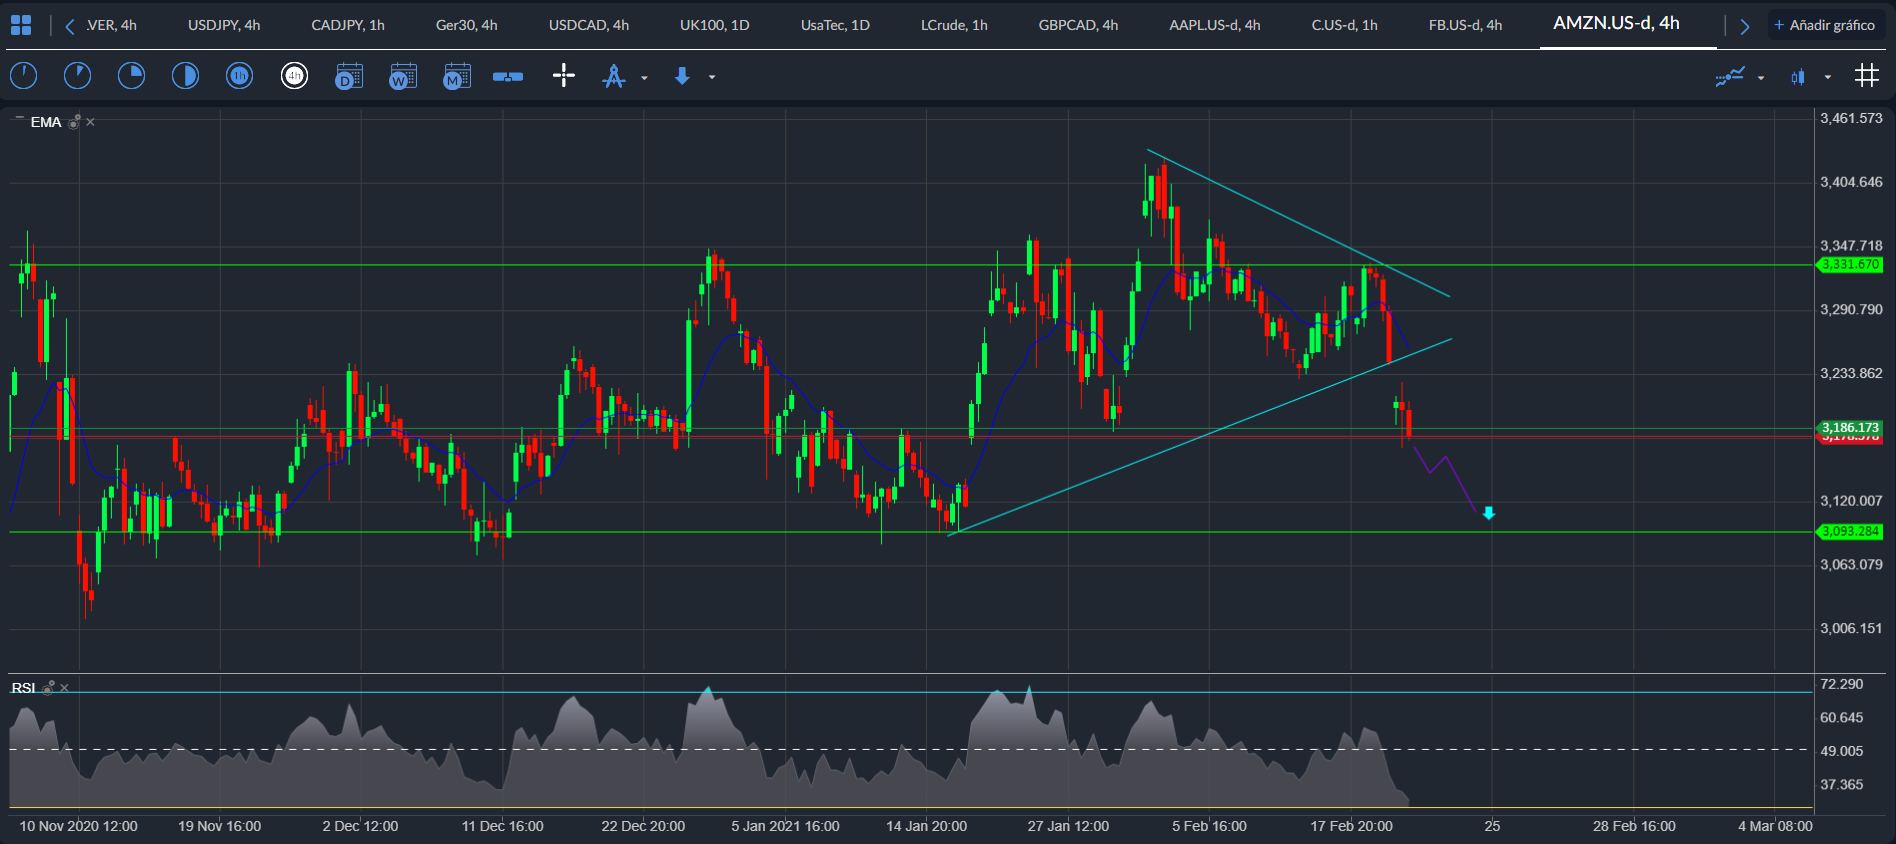Screen dimensions: 1896x844
Task: Switch to the USDJPY, 4h tab
Action: click(x=224, y=25)
